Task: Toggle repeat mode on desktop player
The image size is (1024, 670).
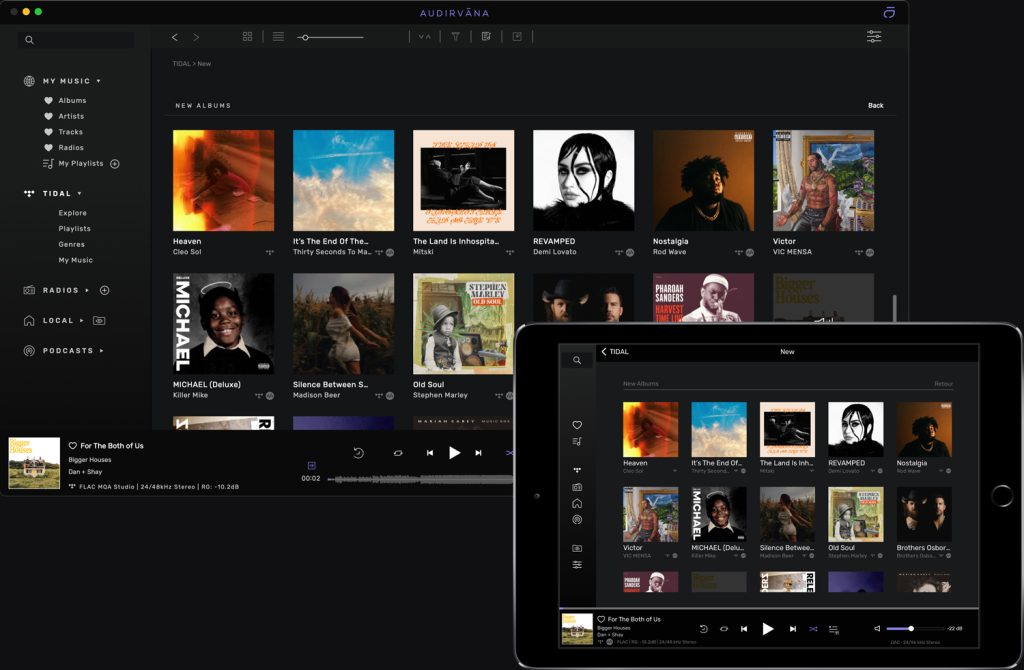Action: coord(398,453)
